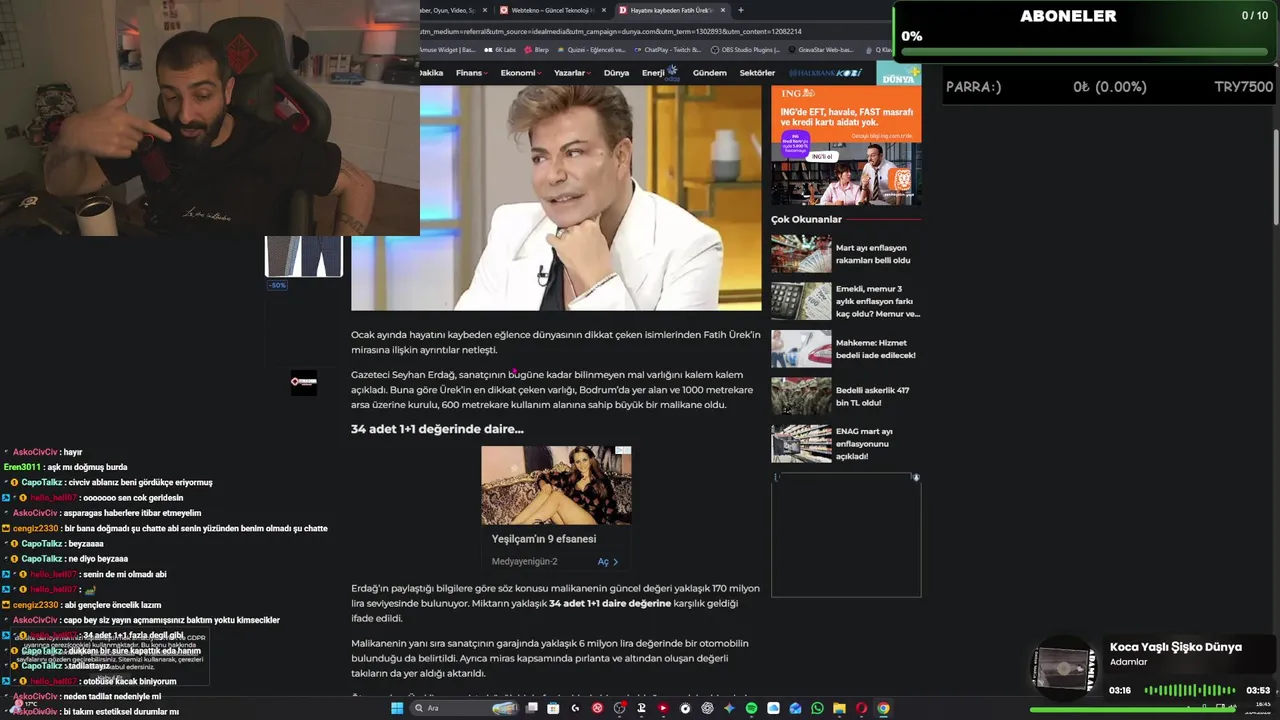Screen dimensions: 1280x720
Task: Click the 'Aç' button in Yeşilçam ad
Action: 608,562
